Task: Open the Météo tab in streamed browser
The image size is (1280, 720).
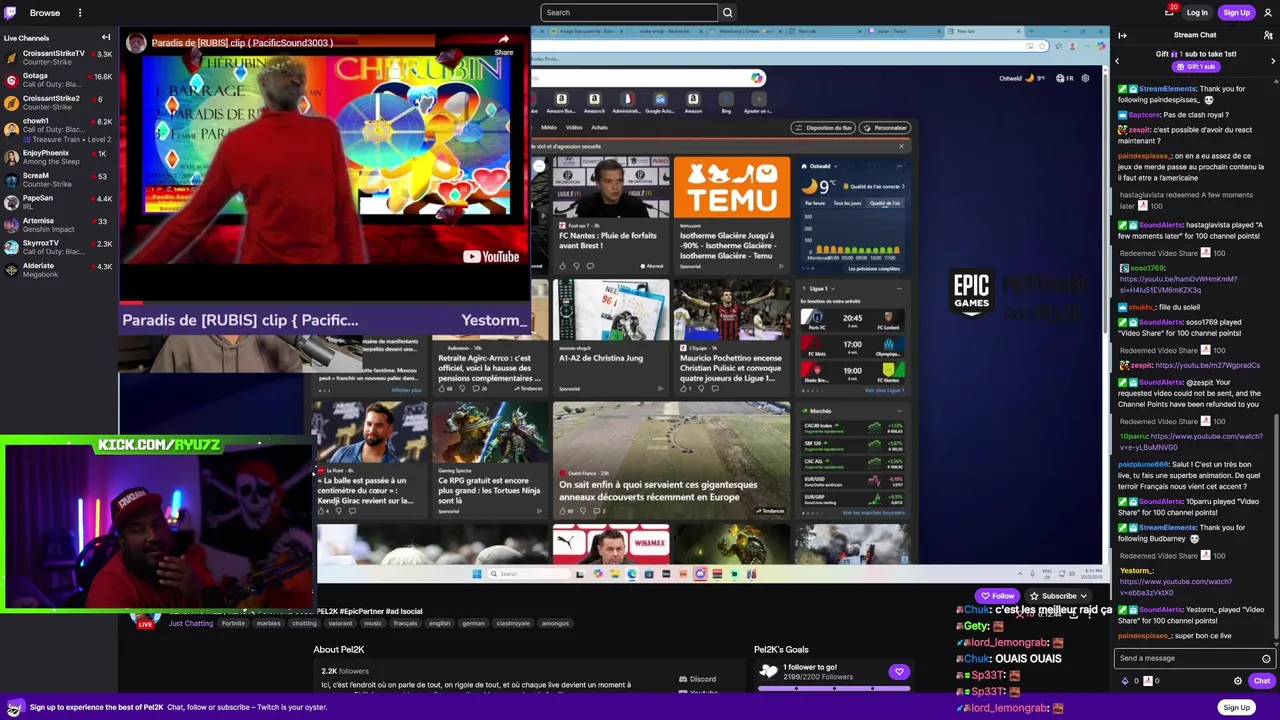Action: (x=549, y=128)
